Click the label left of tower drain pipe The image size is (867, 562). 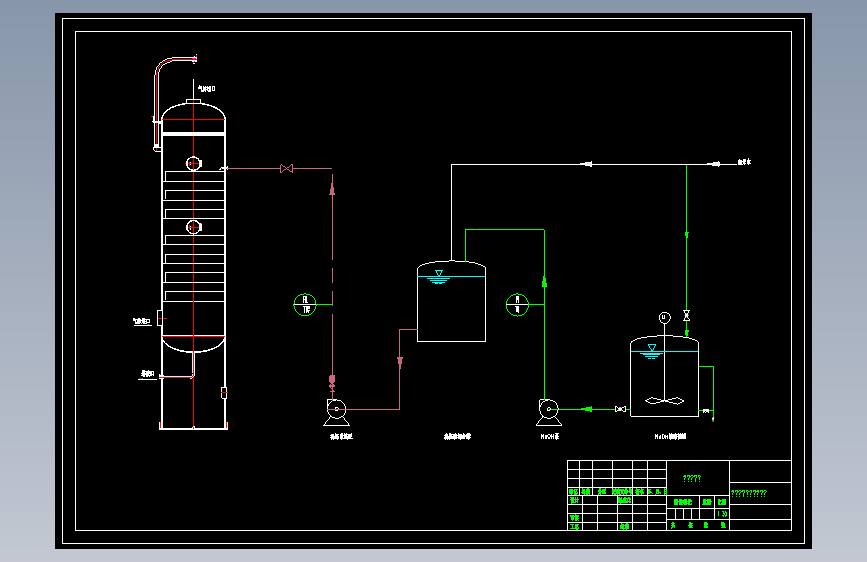click(147, 374)
